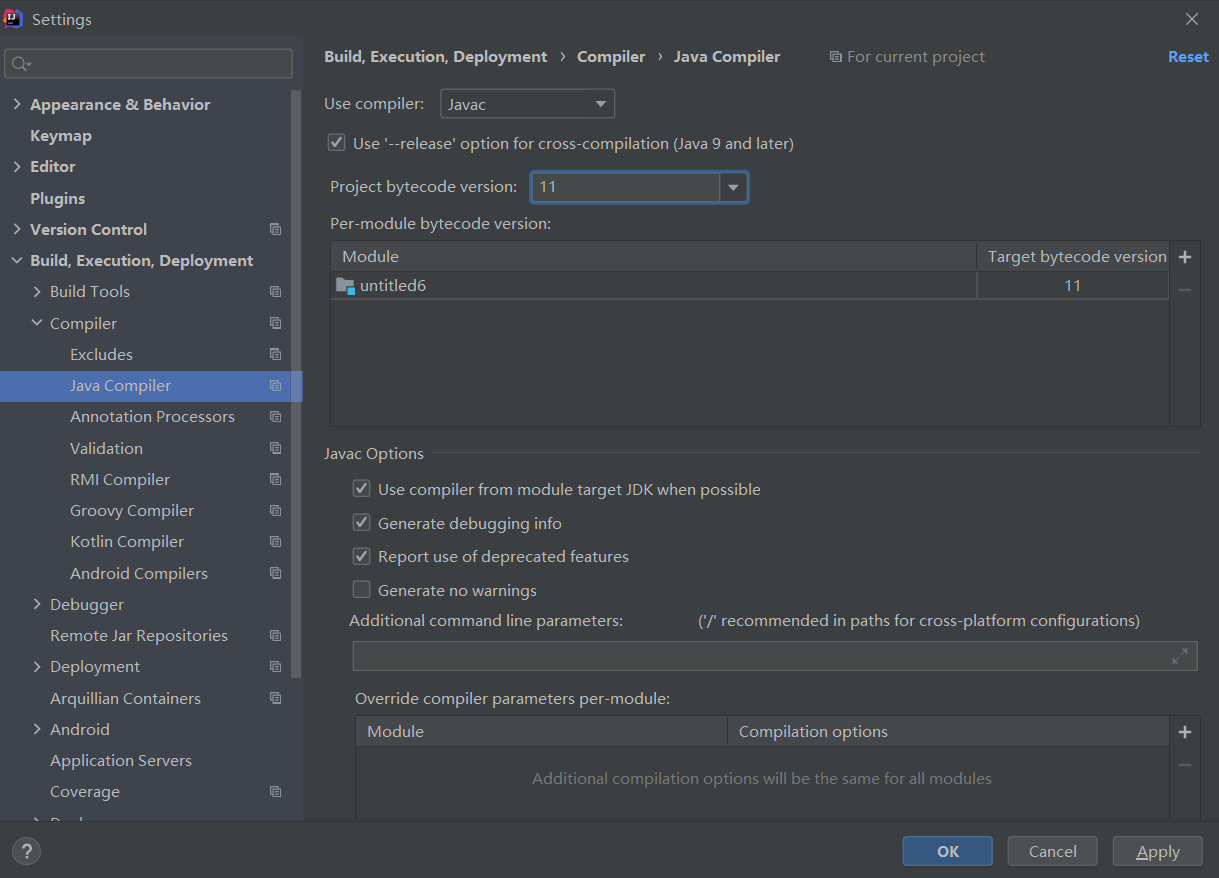
Task: Click the project-level icon beside Version Control
Action: coord(276,230)
